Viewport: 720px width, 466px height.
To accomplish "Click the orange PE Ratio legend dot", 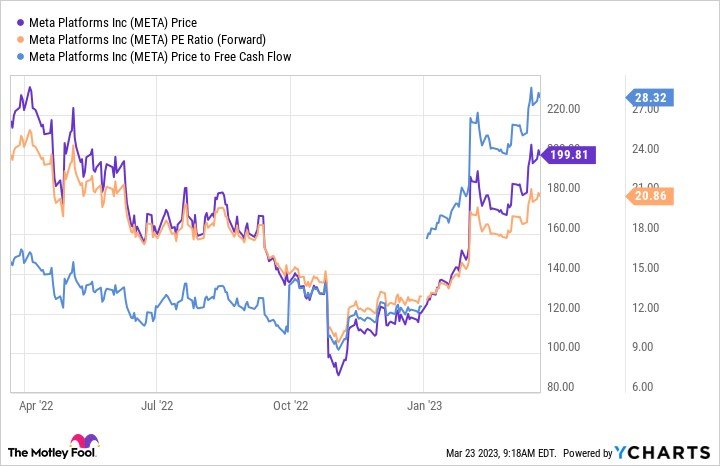I will 20,39.
